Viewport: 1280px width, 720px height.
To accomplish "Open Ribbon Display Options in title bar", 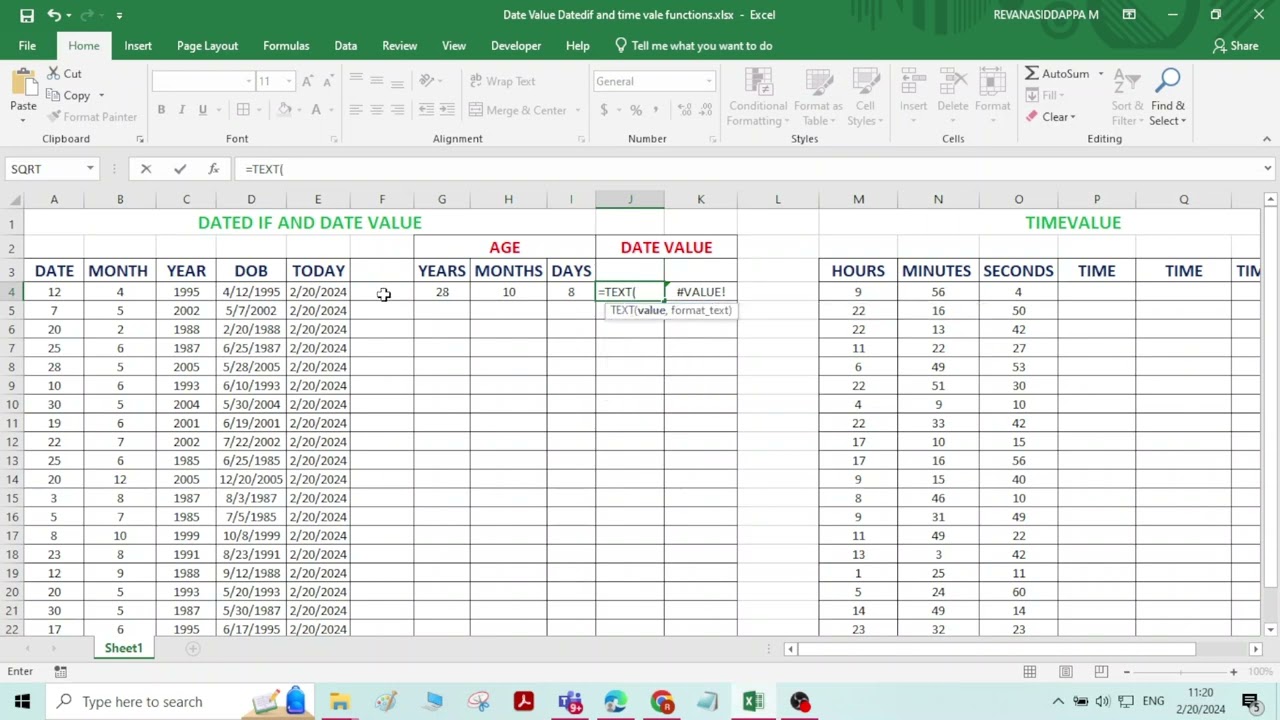I will coord(1129,15).
